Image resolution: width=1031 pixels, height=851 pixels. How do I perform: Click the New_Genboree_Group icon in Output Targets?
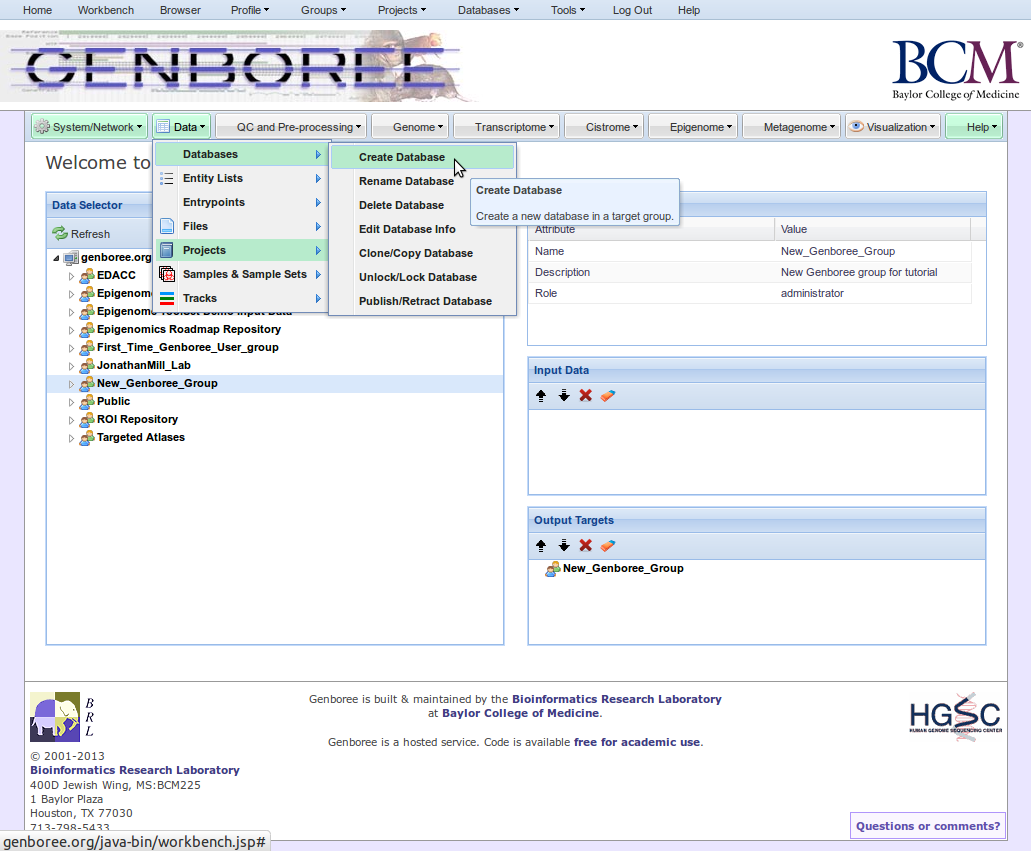[x=552, y=569]
